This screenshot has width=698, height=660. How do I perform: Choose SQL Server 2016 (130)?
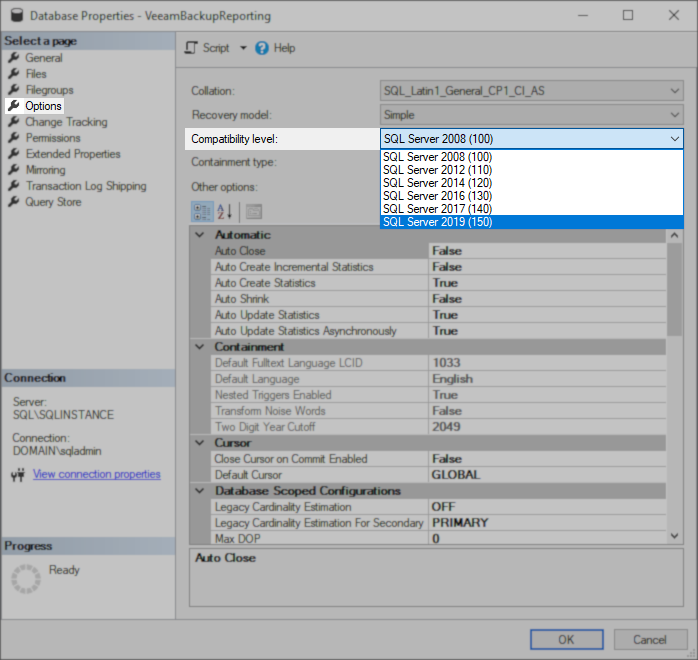tap(532, 196)
